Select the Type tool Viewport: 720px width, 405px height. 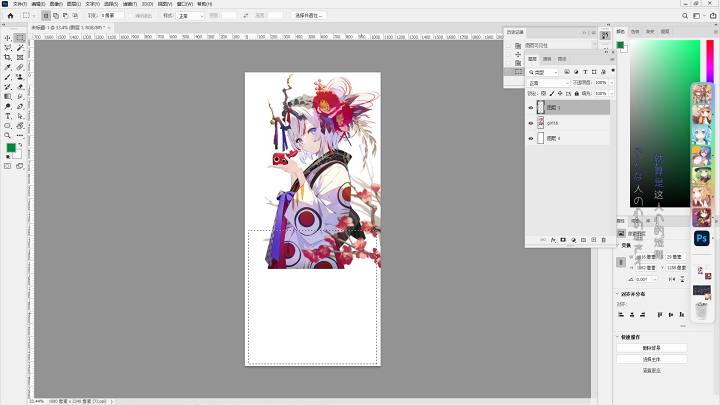pos(8,116)
